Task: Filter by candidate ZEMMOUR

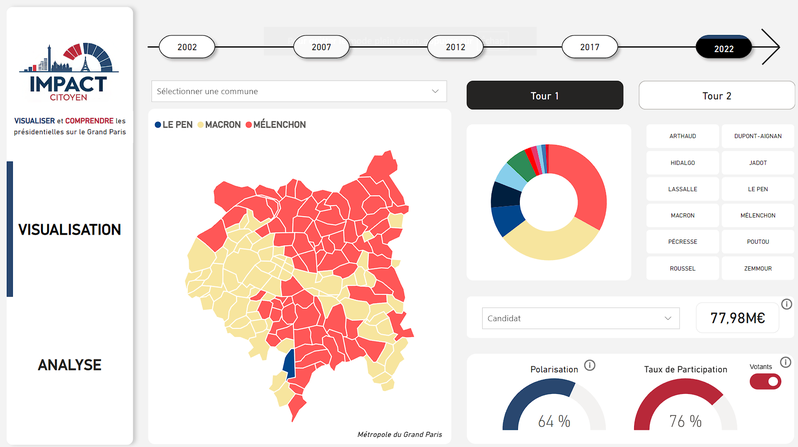Action: [758, 268]
